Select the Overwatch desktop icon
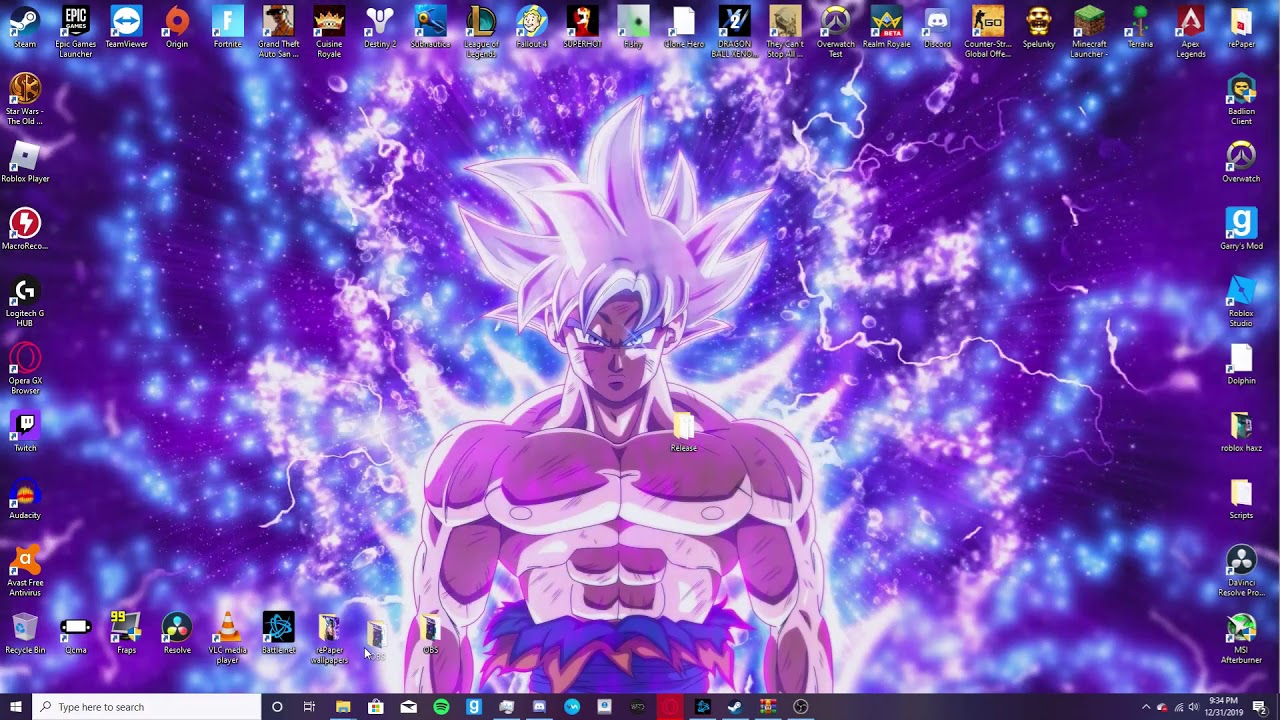The image size is (1280, 720). [1241, 162]
